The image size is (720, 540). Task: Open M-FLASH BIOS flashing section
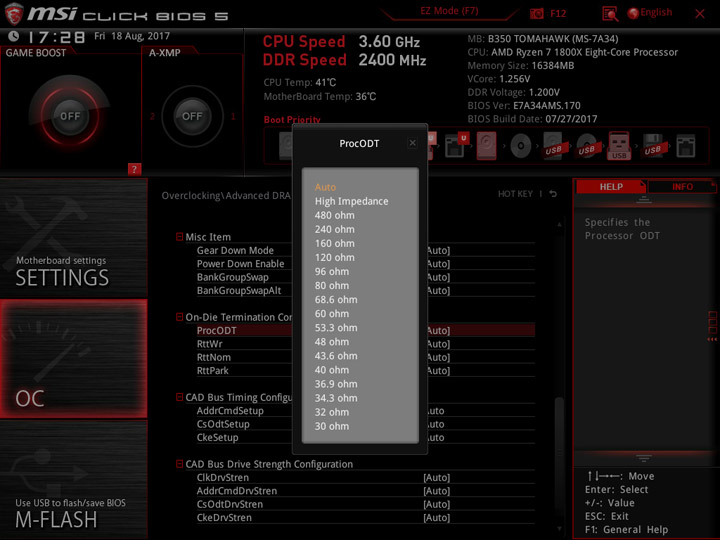click(73, 480)
